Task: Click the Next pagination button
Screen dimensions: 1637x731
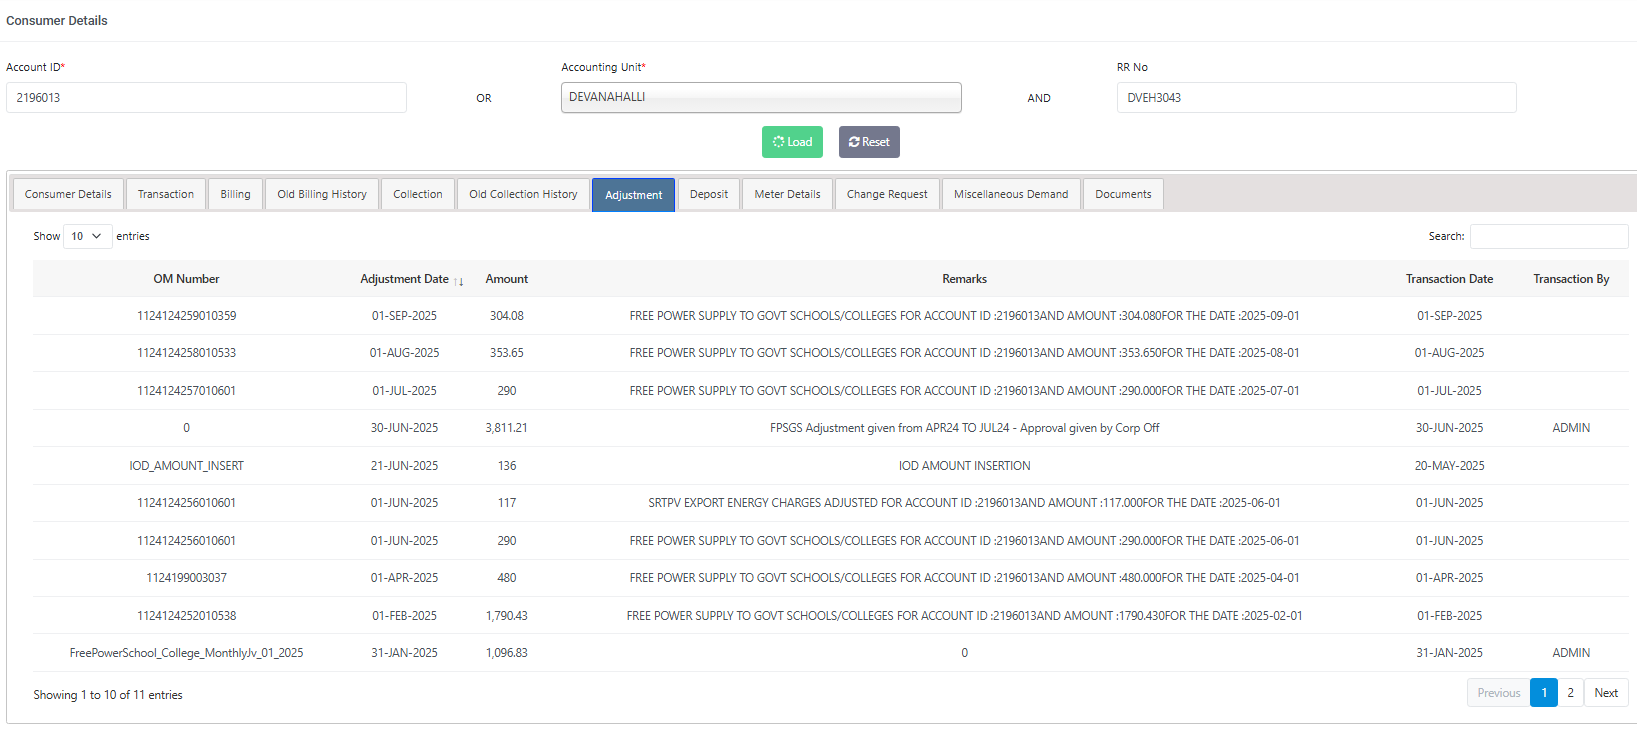Action: (x=1606, y=693)
